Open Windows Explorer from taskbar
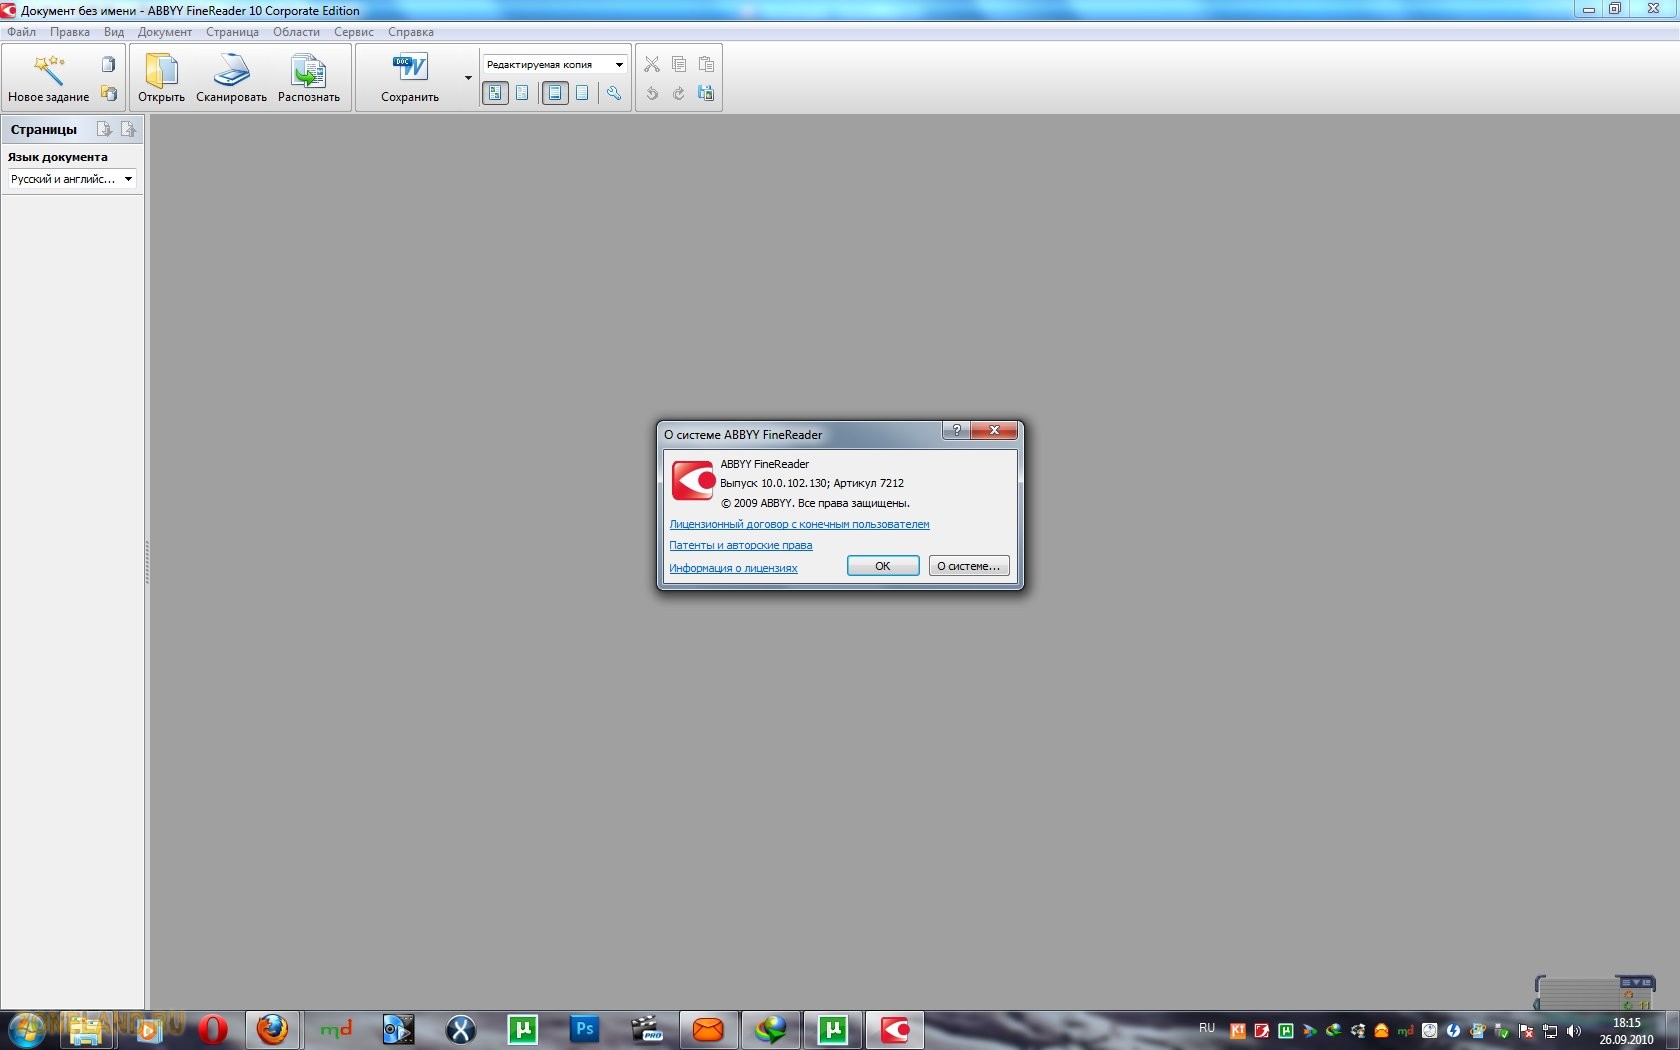The height and width of the screenshot is (1050, 1680). [87, 1030]
